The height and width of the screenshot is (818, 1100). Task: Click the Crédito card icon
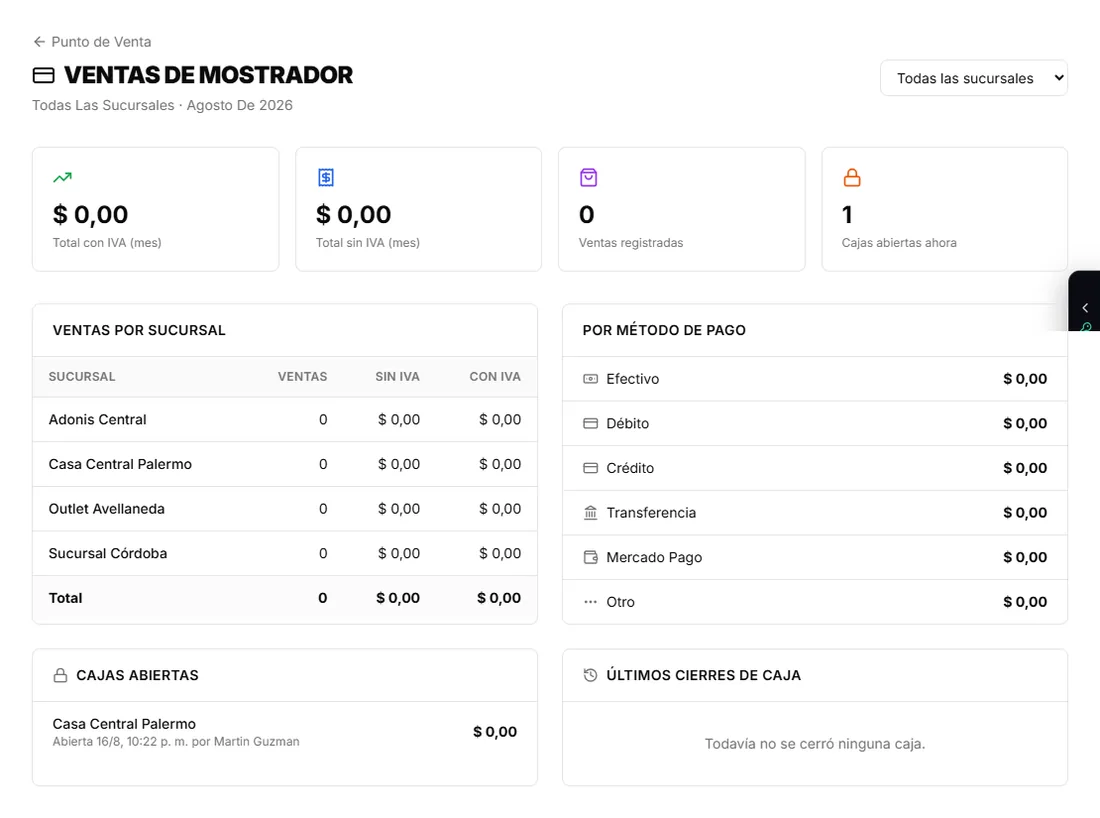click(591, 468)
